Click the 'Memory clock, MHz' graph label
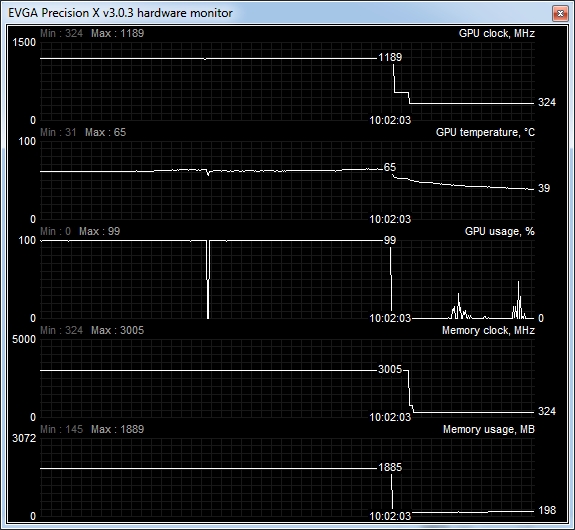The height and width of the screenshot is (530, 575). (488, 330)
